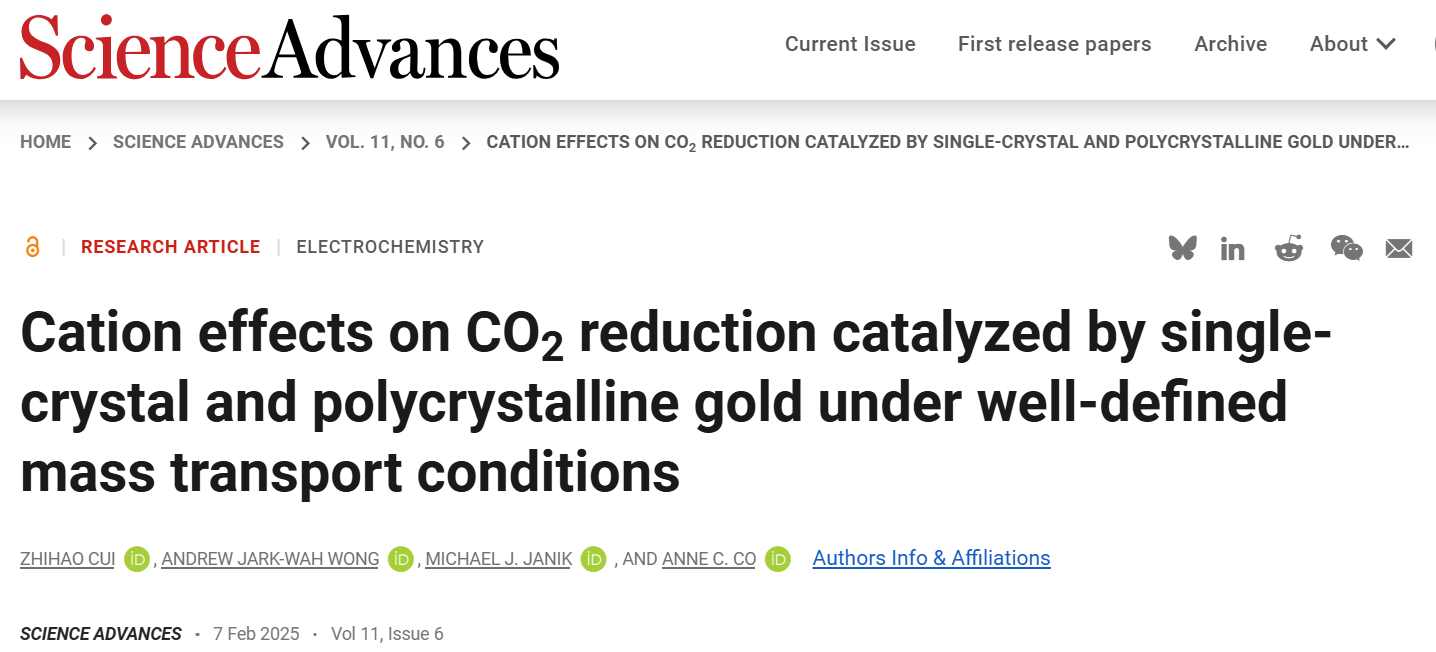The width and height of the screenshot is (1436, 652).
Task: Email article using envelope icon
Action: click(x=1399, y=249)
